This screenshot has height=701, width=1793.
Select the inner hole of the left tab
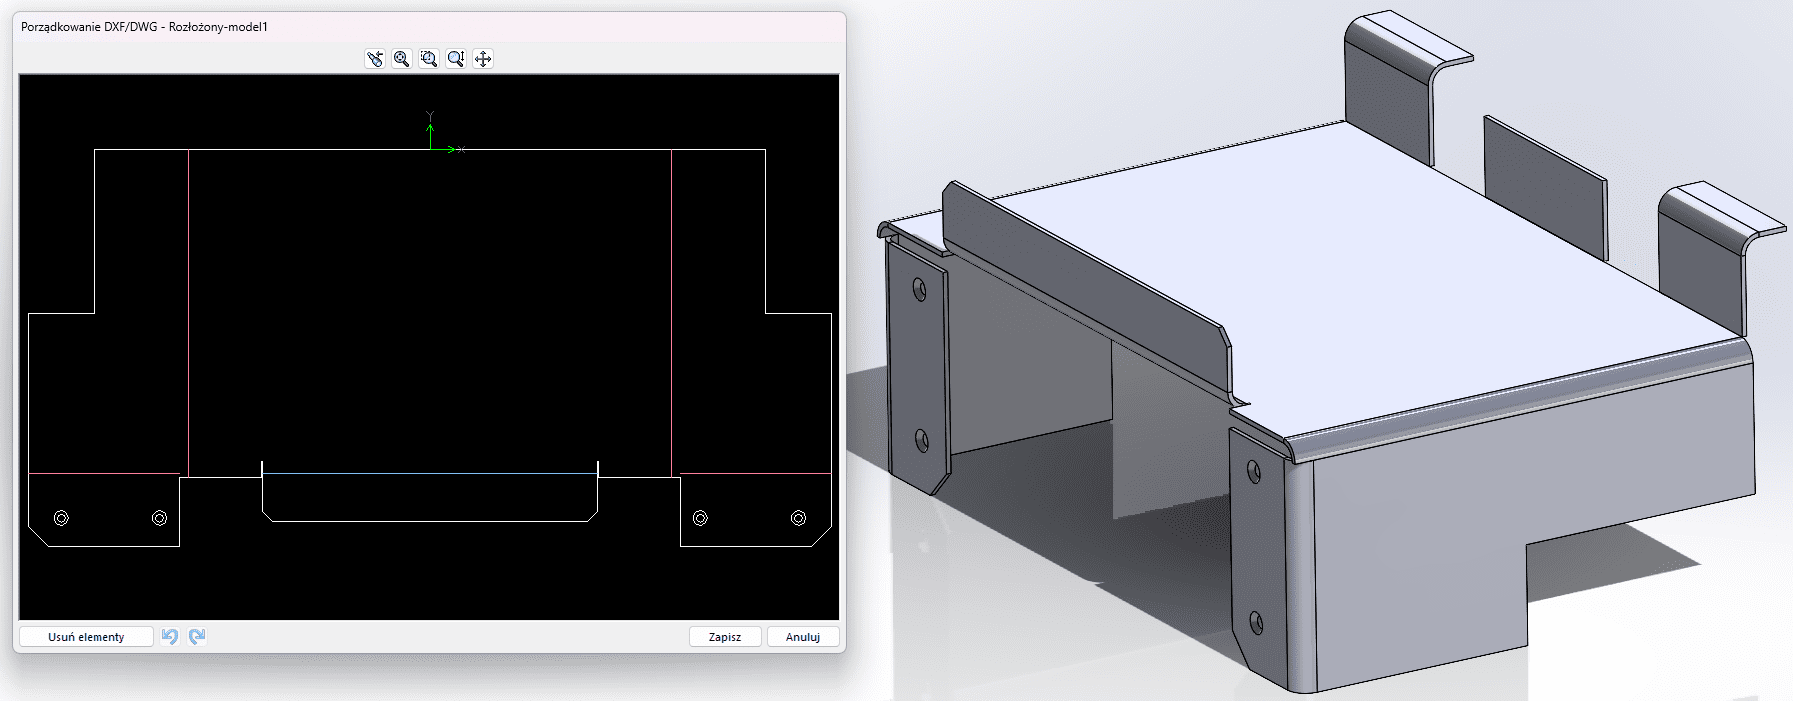point(159,518)
